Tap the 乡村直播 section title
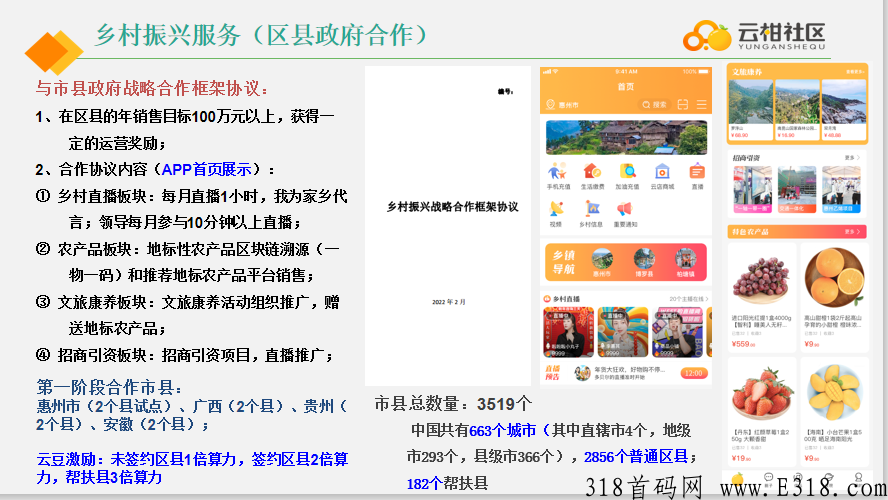Viewport: 888px width, 500px height. [566, 298]
